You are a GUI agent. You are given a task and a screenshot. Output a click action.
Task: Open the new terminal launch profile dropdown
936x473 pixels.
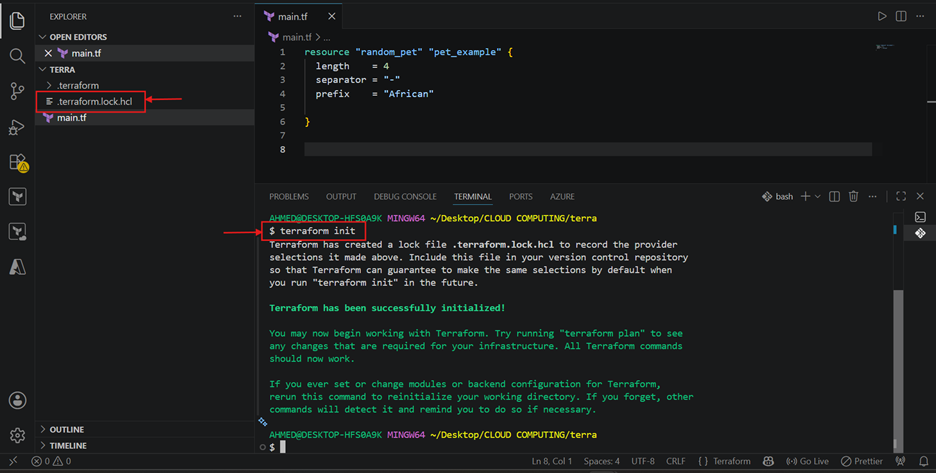click(818, 196)
